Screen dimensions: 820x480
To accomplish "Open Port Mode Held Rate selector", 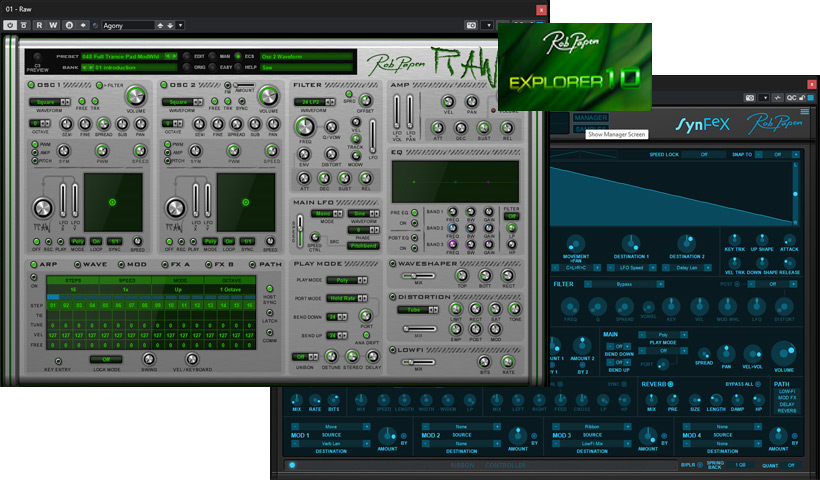I will click(x=347, y=298).
